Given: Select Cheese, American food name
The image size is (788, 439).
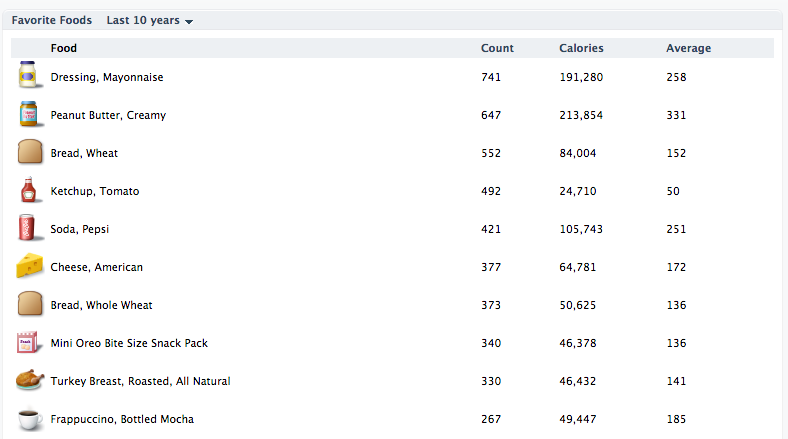Looking at the screenshot, I should pos(96,267).
